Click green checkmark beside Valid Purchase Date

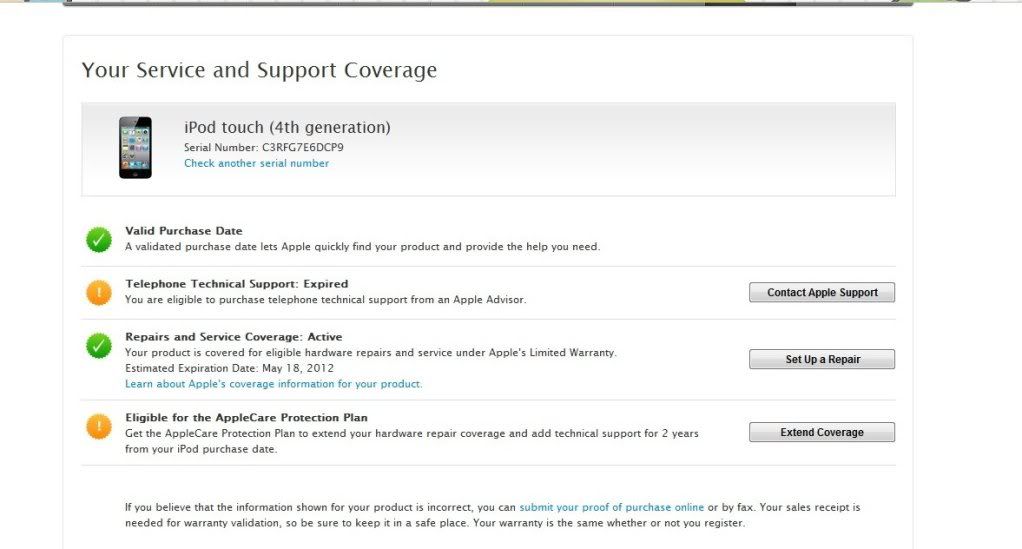(98, 239)
